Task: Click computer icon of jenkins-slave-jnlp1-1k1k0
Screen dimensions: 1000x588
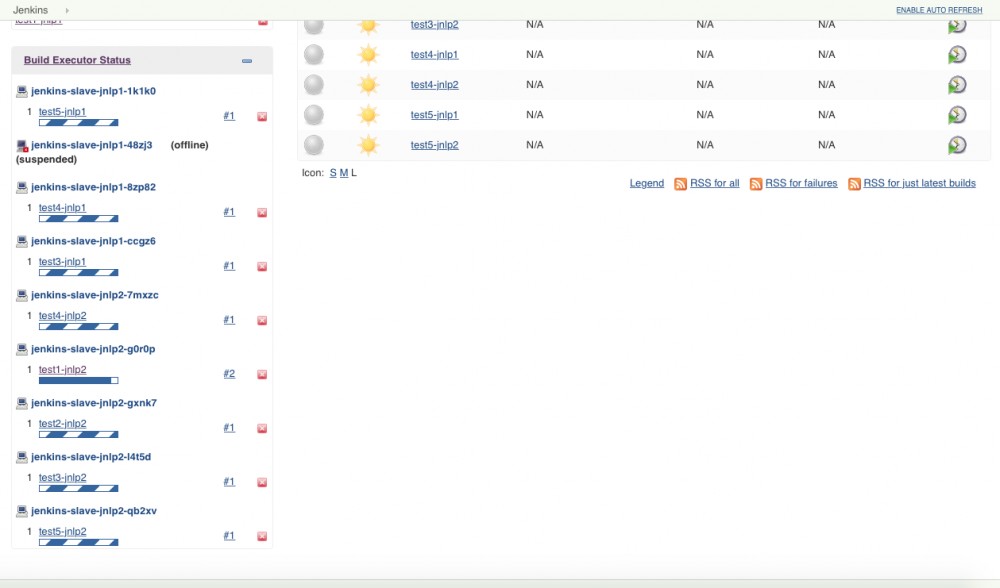Action: pyautogui.click(x=22, y=91)
